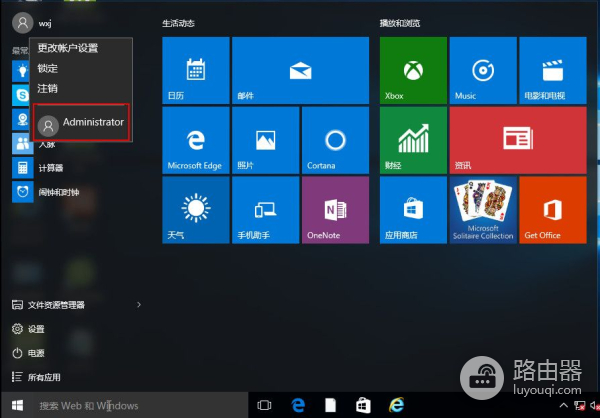
Task: Click the Task View icon in taskbar
Action: tap(265, 405)
